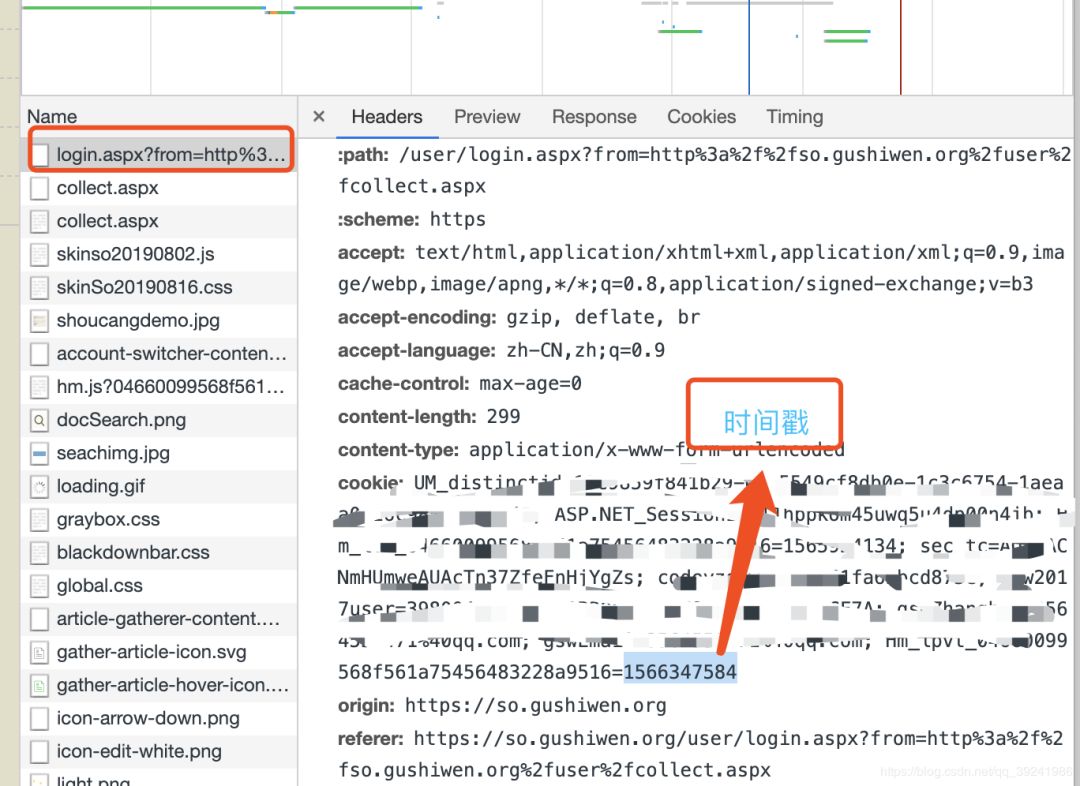This screenshot has height=786, width=1080.
Task: Select shoucangdemo.jpg request
Action: click(160, 320)
